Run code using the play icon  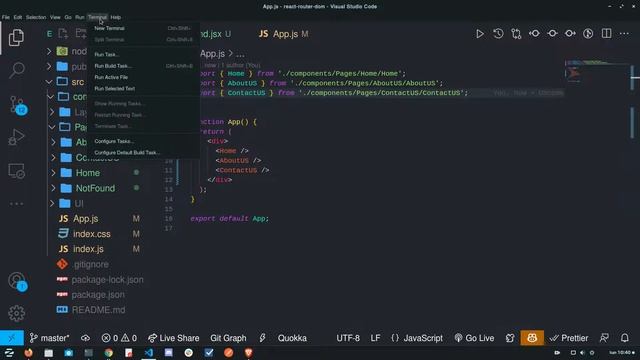tap(480, 33)
